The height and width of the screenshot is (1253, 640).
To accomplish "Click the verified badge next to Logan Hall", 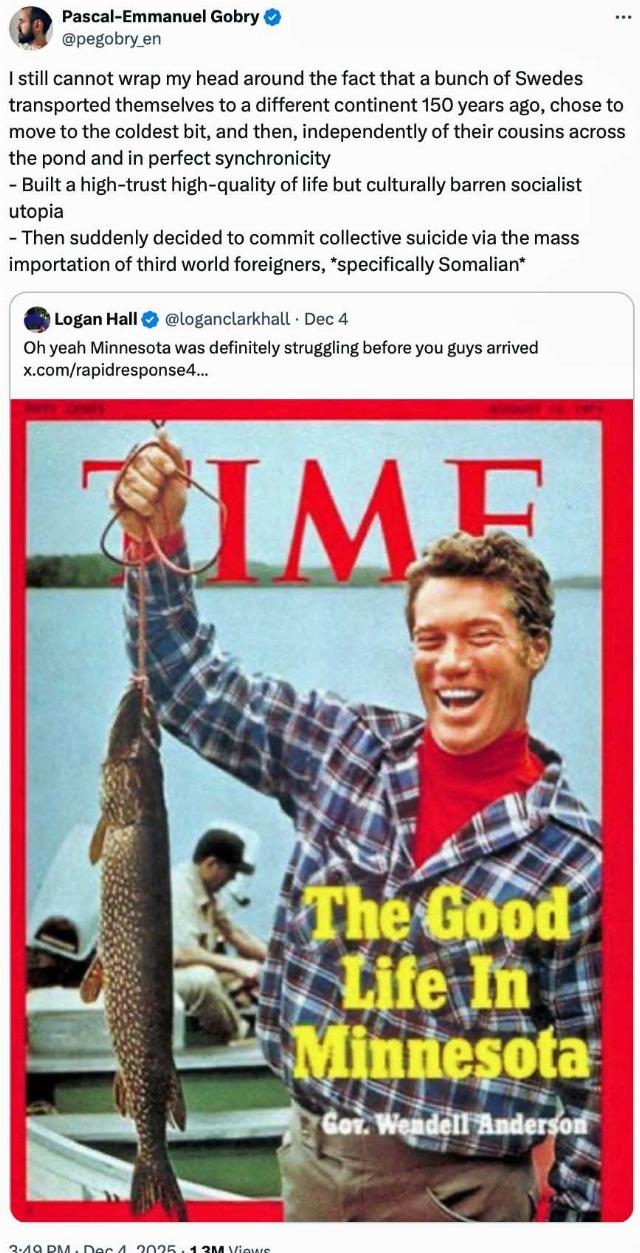I will point(150,320).
